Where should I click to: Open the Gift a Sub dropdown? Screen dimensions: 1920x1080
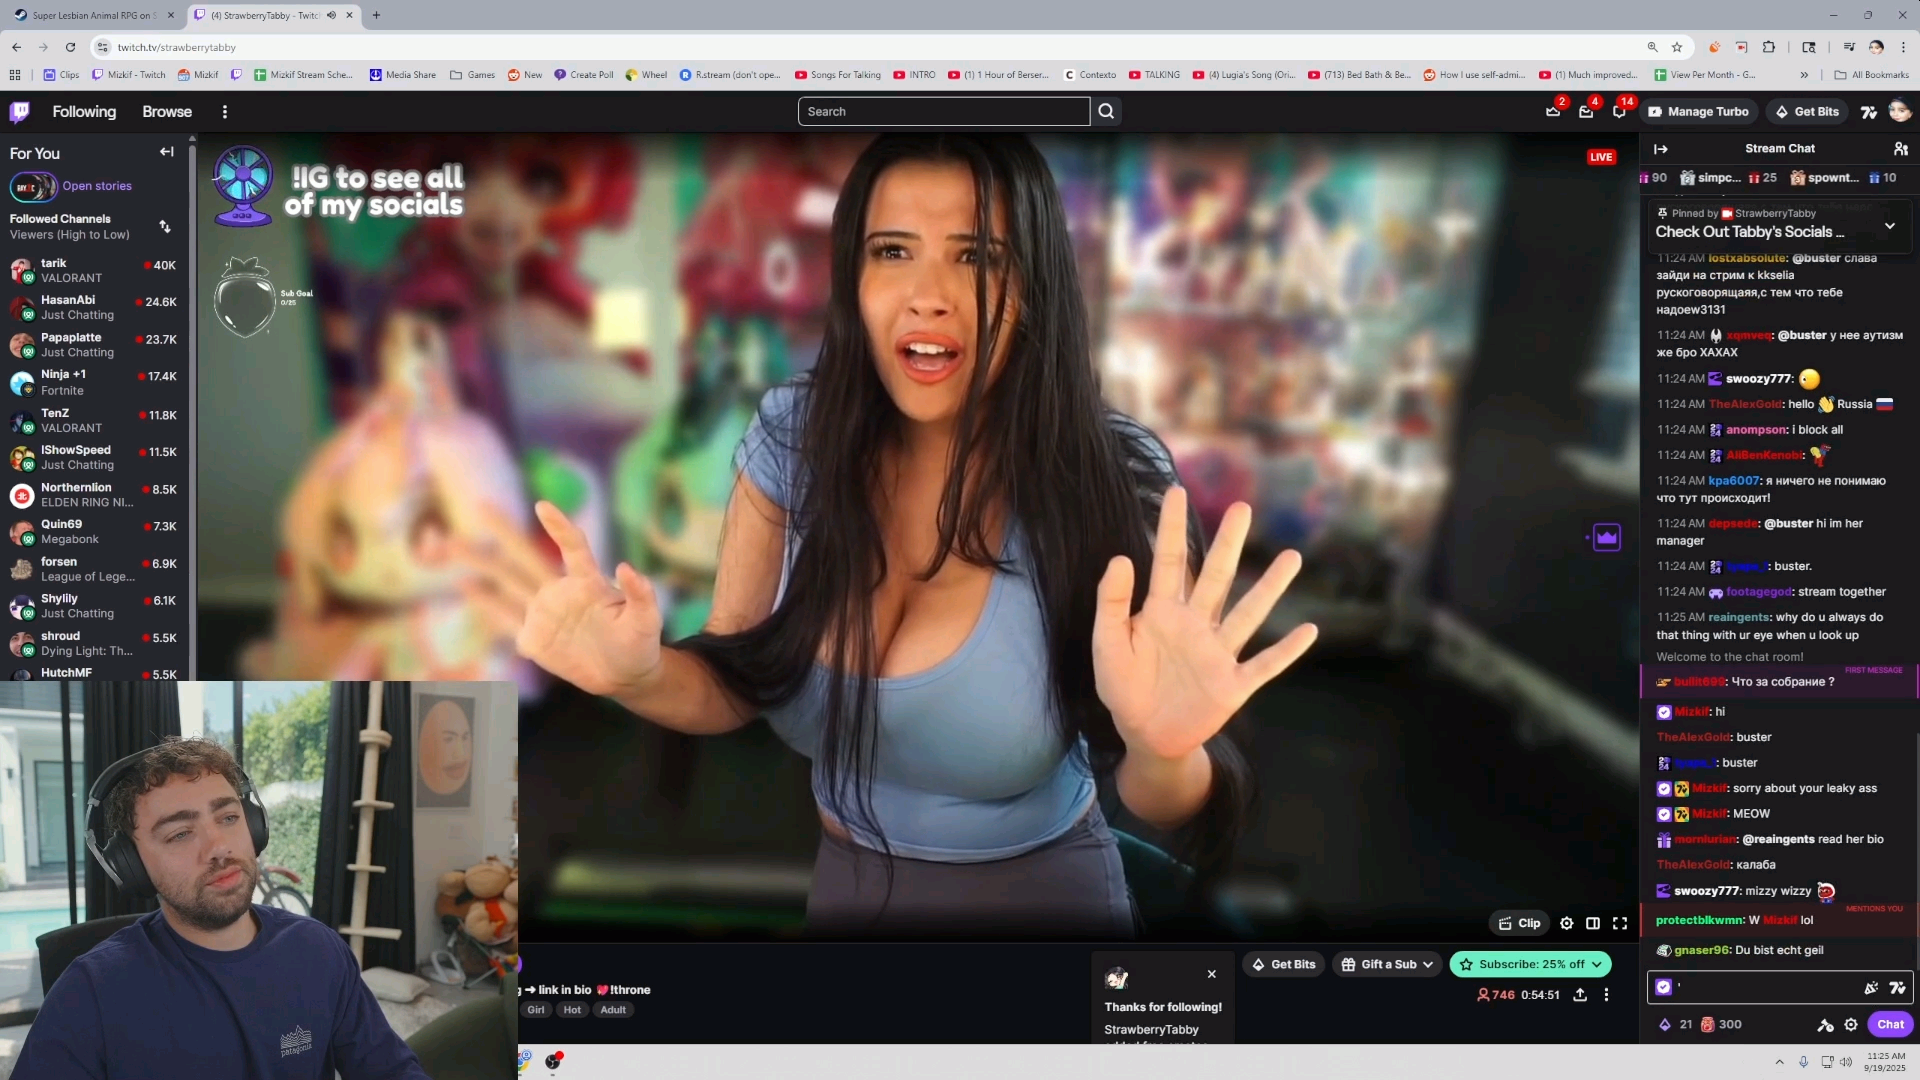click(x=1387, y=964)
